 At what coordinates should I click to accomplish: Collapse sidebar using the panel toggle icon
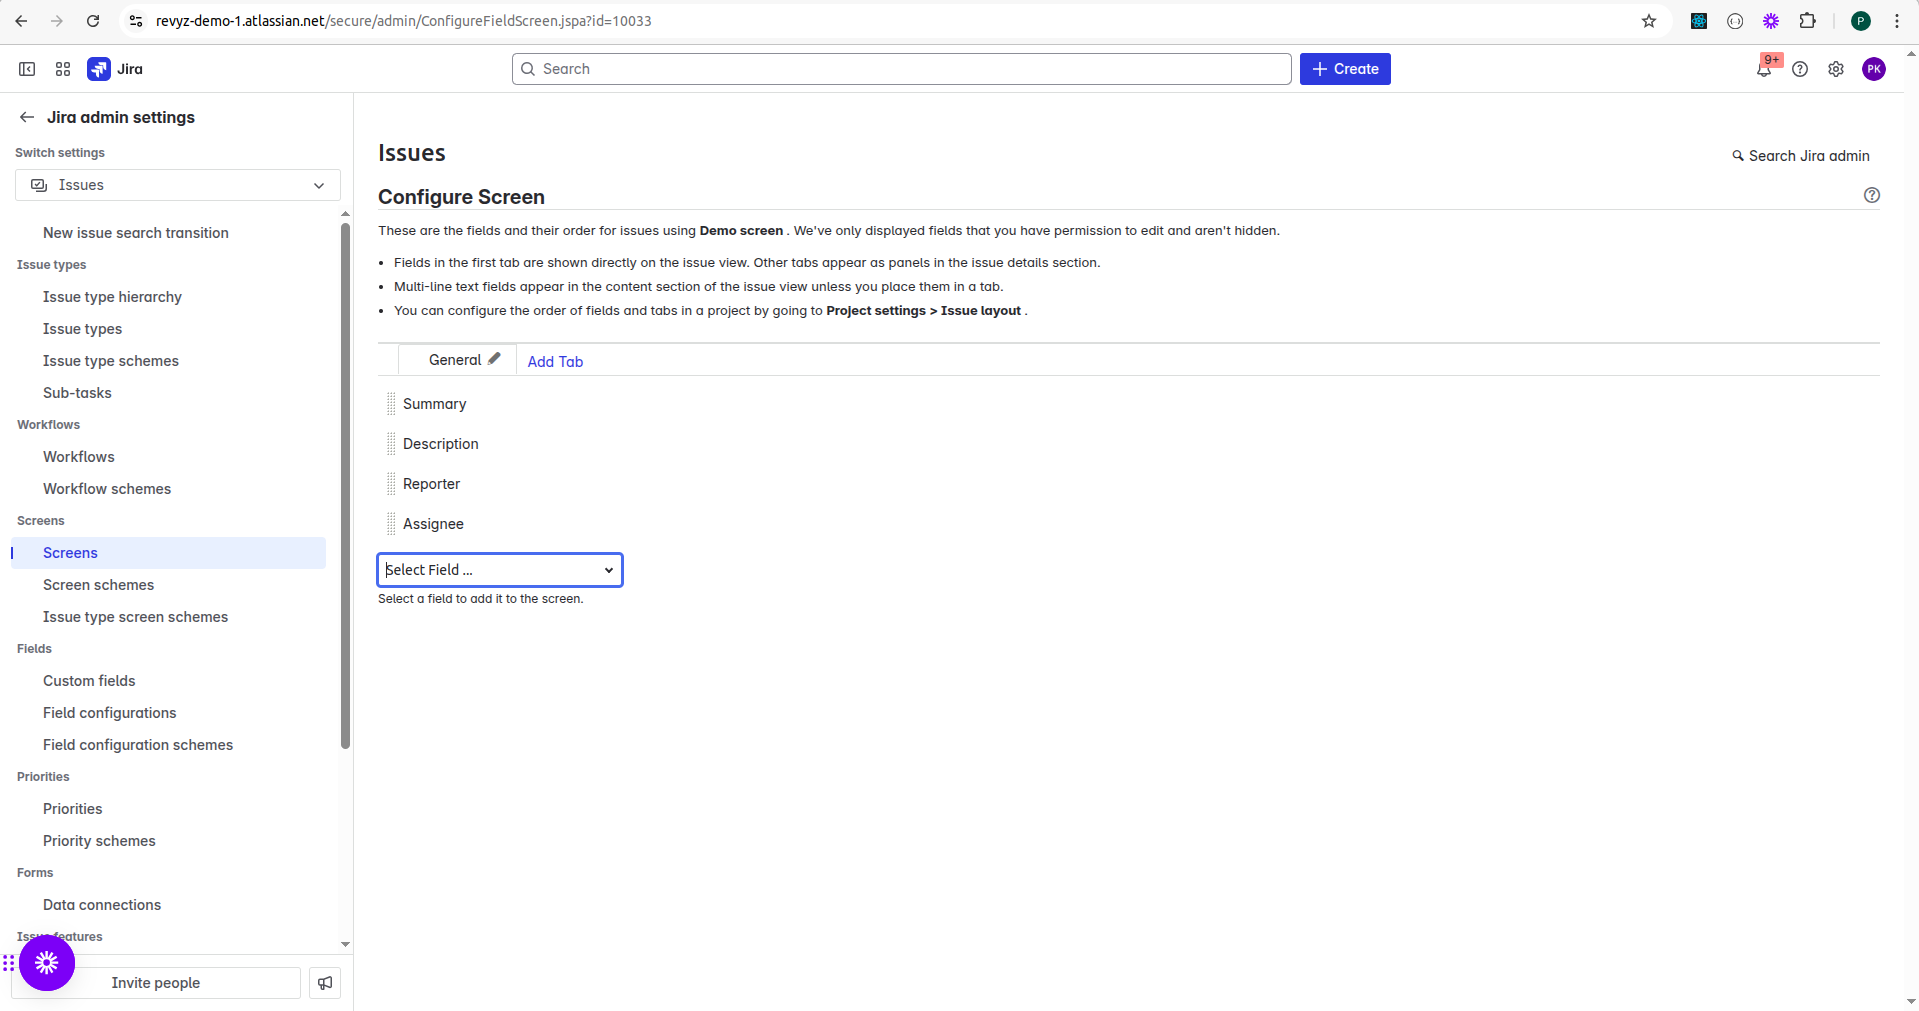tap(27, 69)
